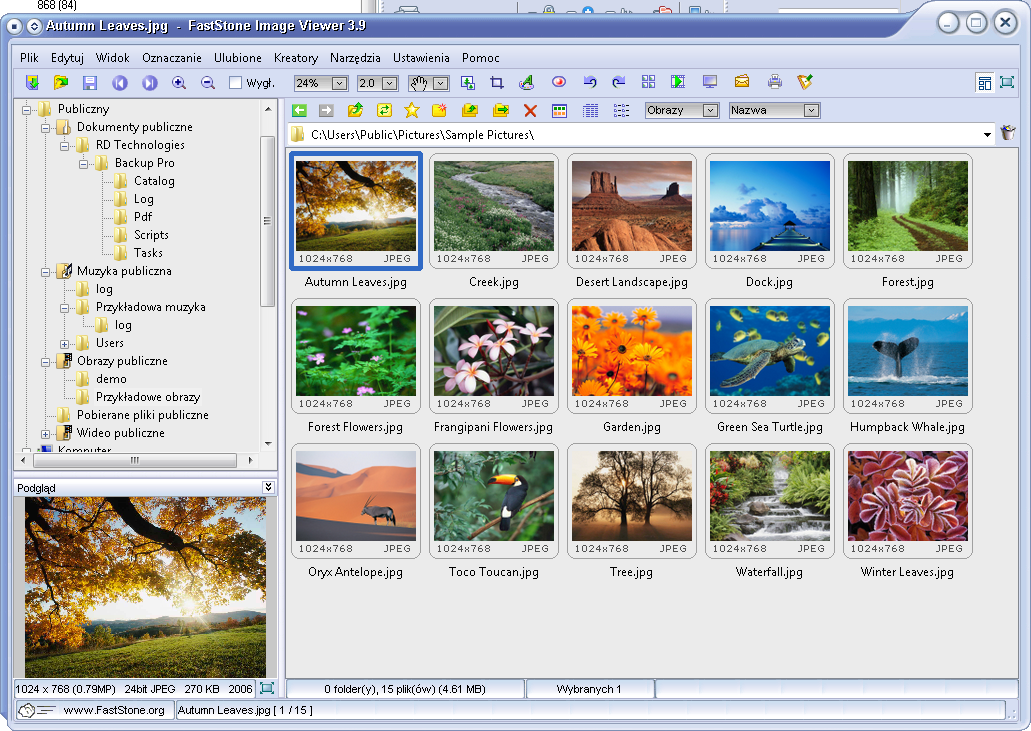Open the 24% zoom dropdown

[x=339, y=83]
